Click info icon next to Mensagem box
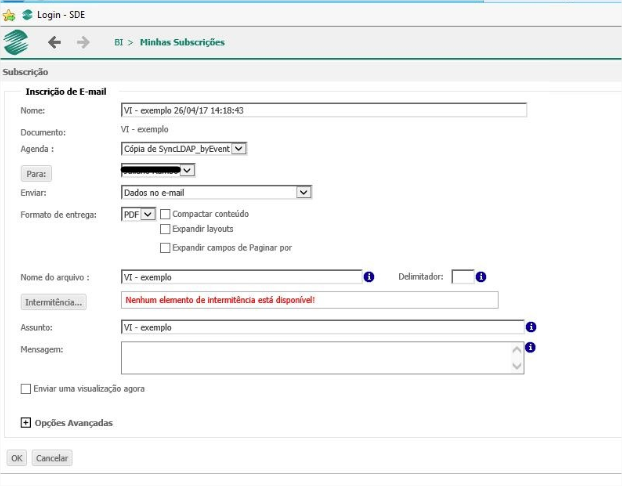 point(530,348)
